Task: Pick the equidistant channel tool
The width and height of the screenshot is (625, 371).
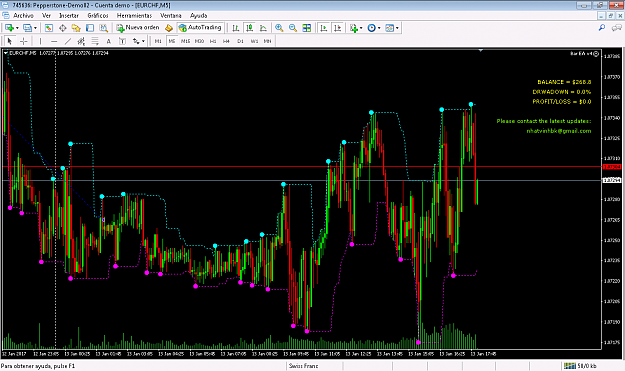Action: point(81,41)
